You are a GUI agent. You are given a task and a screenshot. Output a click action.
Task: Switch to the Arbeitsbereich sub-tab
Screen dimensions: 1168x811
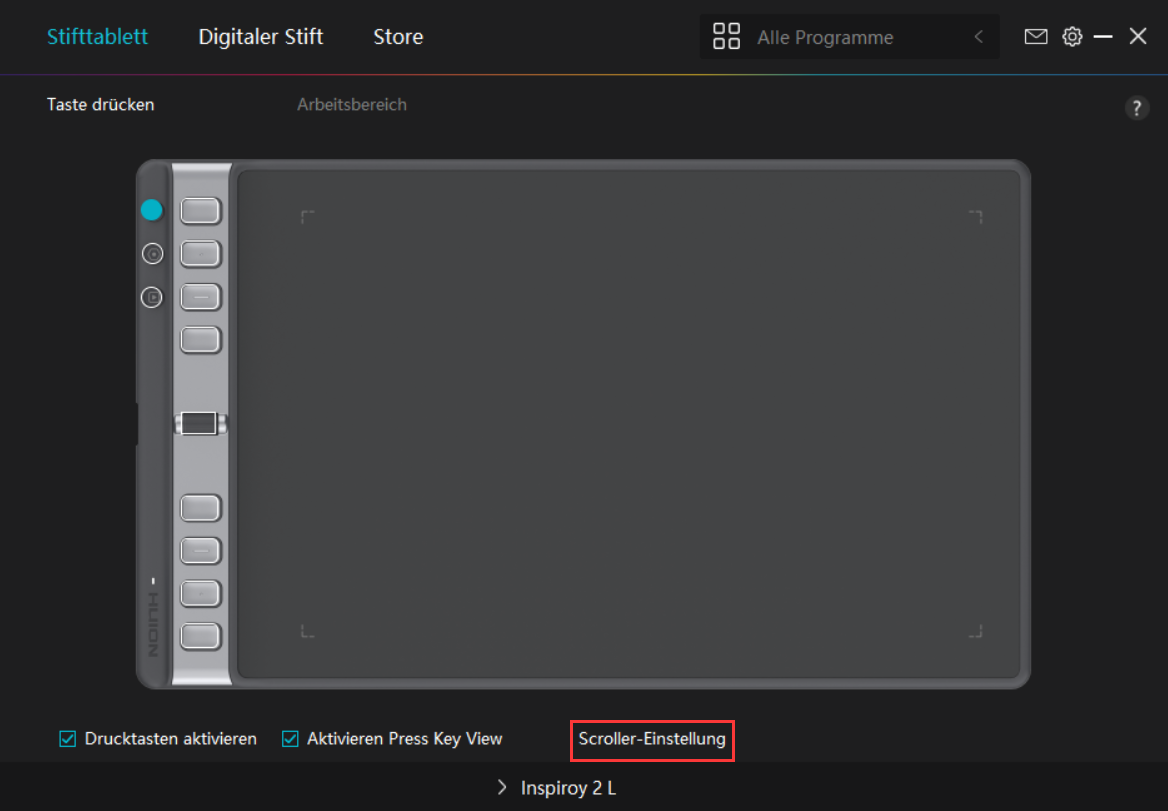click(x=351, y=104)
